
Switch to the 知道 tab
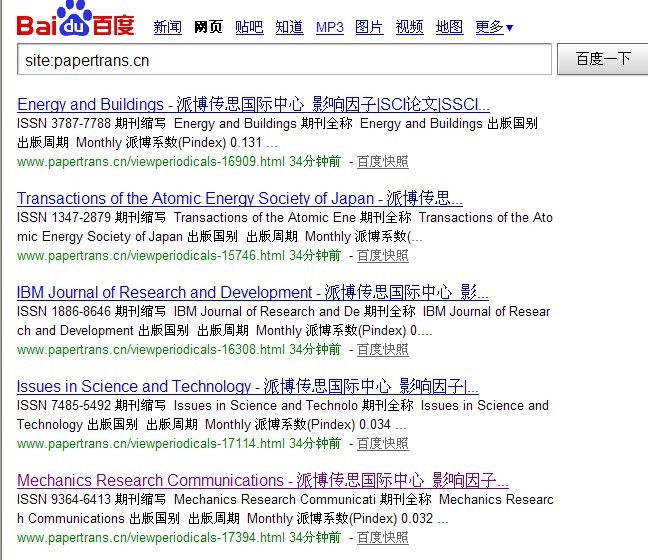289,27
